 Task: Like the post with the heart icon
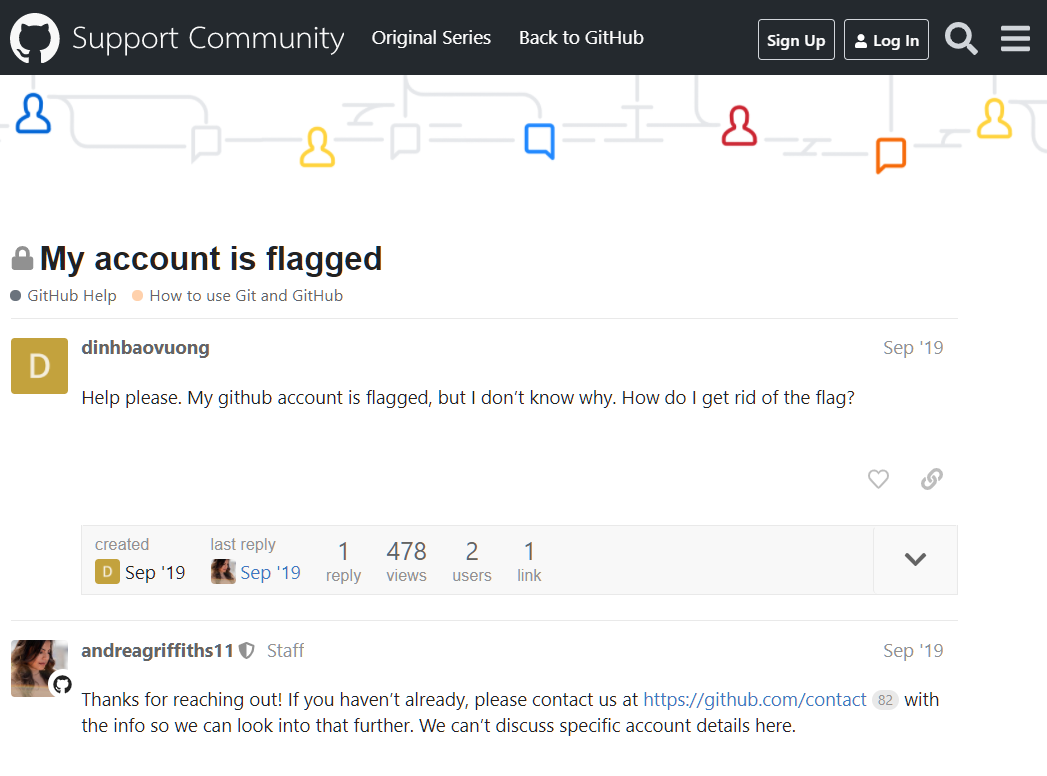[x=878, y=479]
